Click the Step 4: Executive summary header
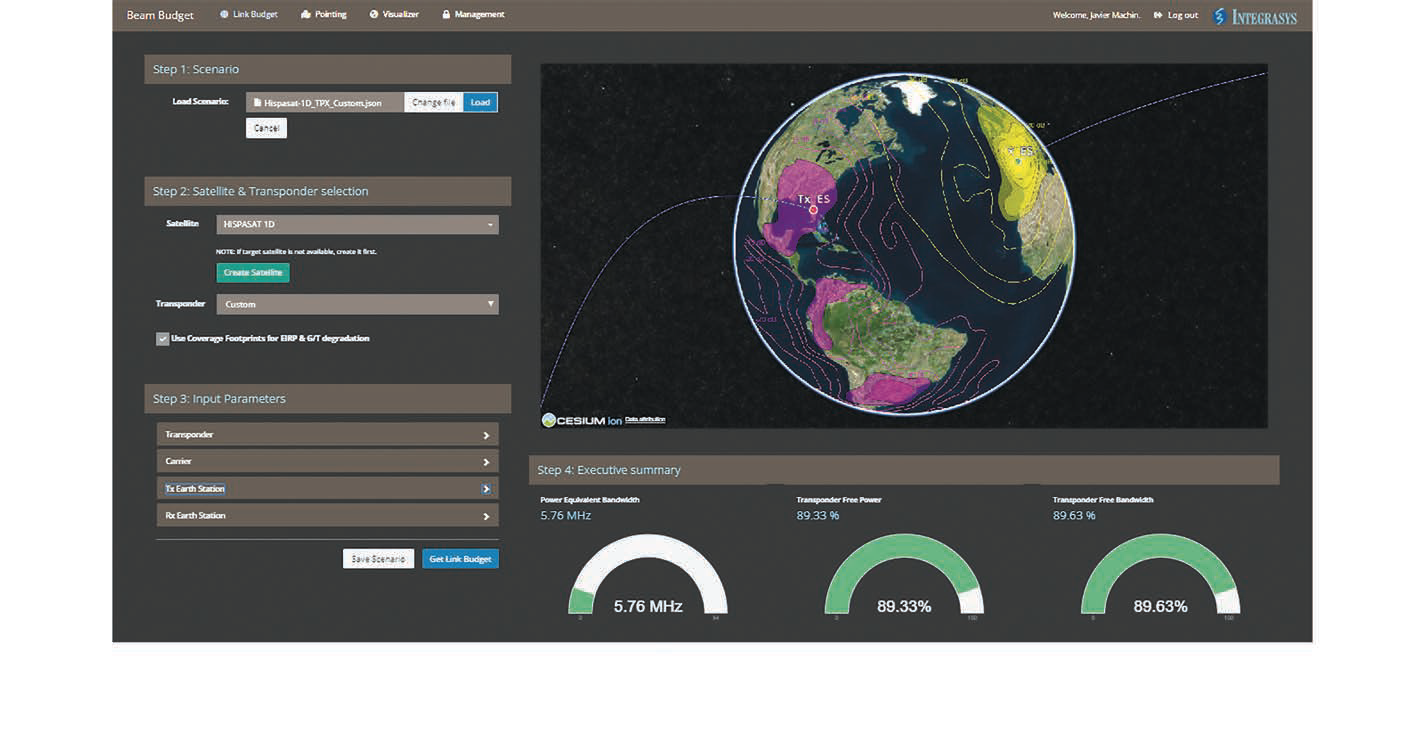The image size is (1425, 750). 904,470
